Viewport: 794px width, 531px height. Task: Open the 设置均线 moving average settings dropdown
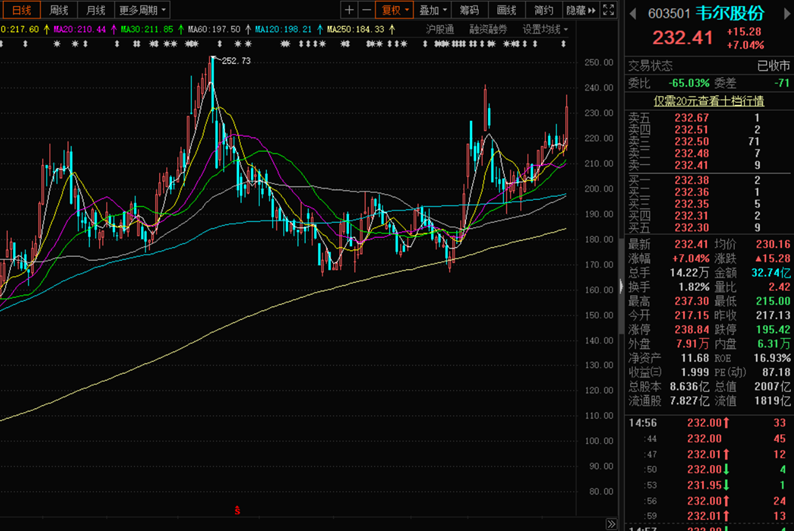click(545, 29)
